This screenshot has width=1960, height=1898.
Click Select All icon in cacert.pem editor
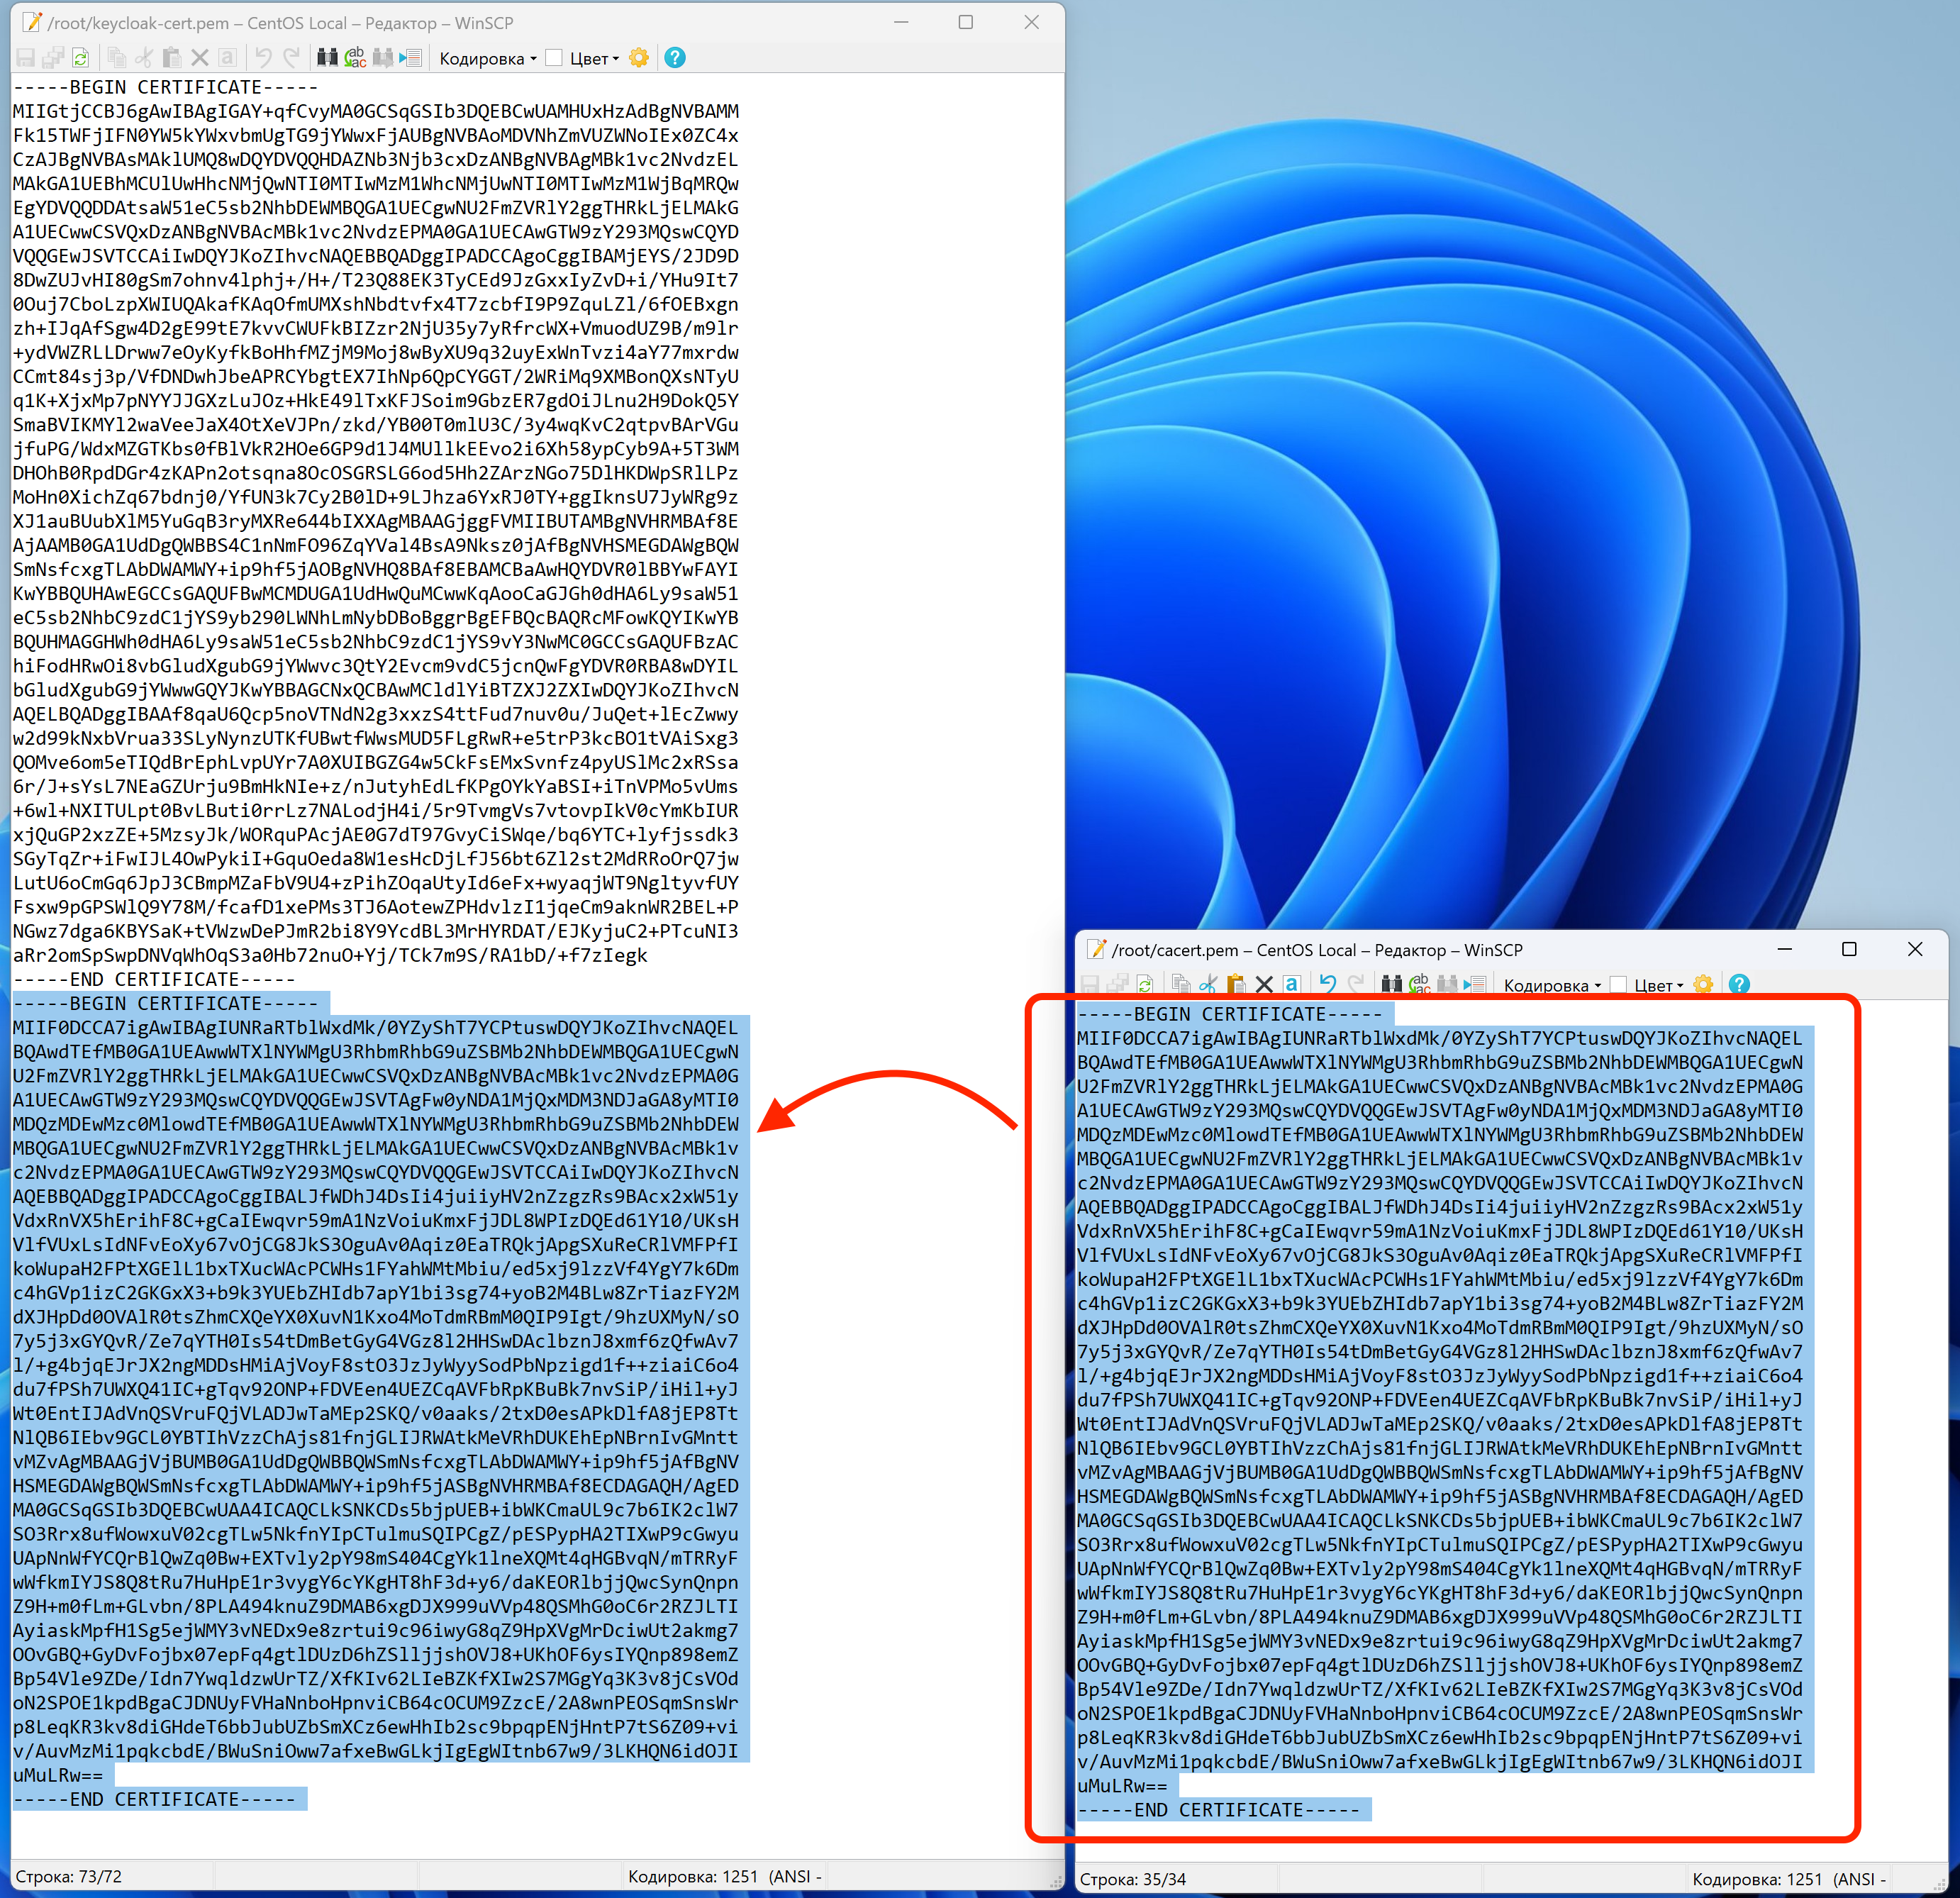[x=1292, y=984]
